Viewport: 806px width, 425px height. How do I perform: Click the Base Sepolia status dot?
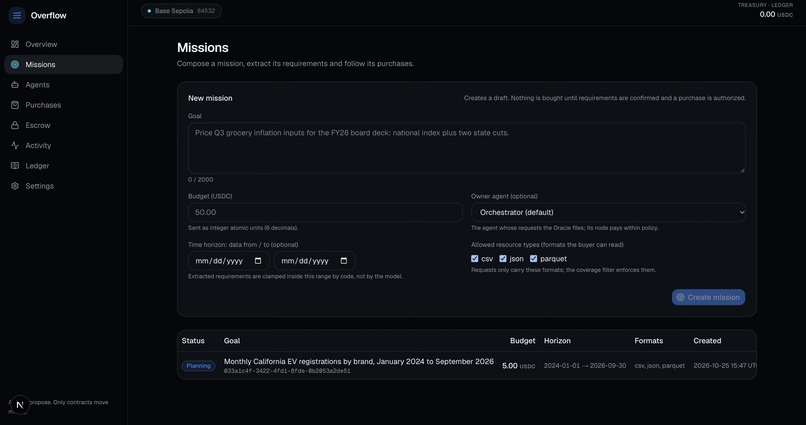(x=149, y=11)
